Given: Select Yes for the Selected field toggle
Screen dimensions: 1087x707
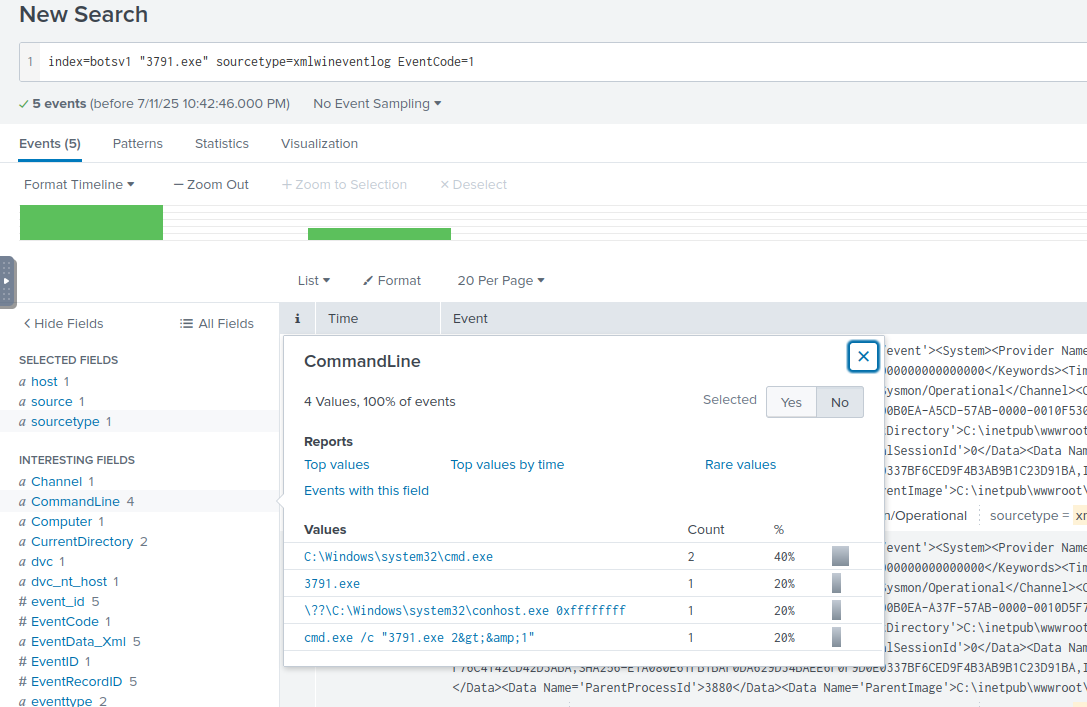Looking at the screenshot, I should coord(791,402).
